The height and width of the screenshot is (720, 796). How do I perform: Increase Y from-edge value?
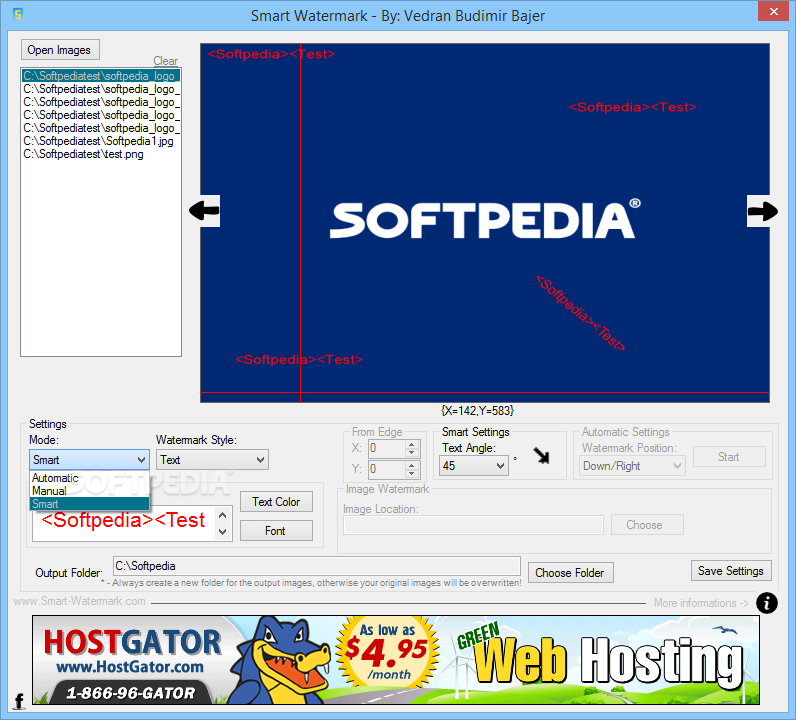point(412,465)
